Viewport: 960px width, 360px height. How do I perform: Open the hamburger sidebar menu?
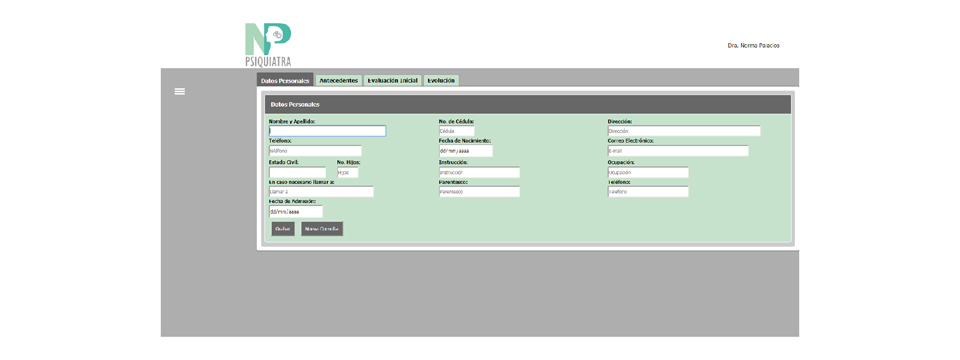(179, 91)
